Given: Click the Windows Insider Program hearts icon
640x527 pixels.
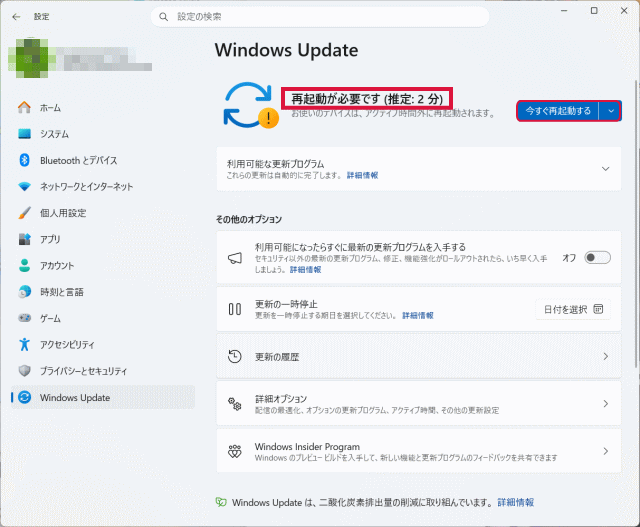Looking at the screenshot, I should (235, 451).
